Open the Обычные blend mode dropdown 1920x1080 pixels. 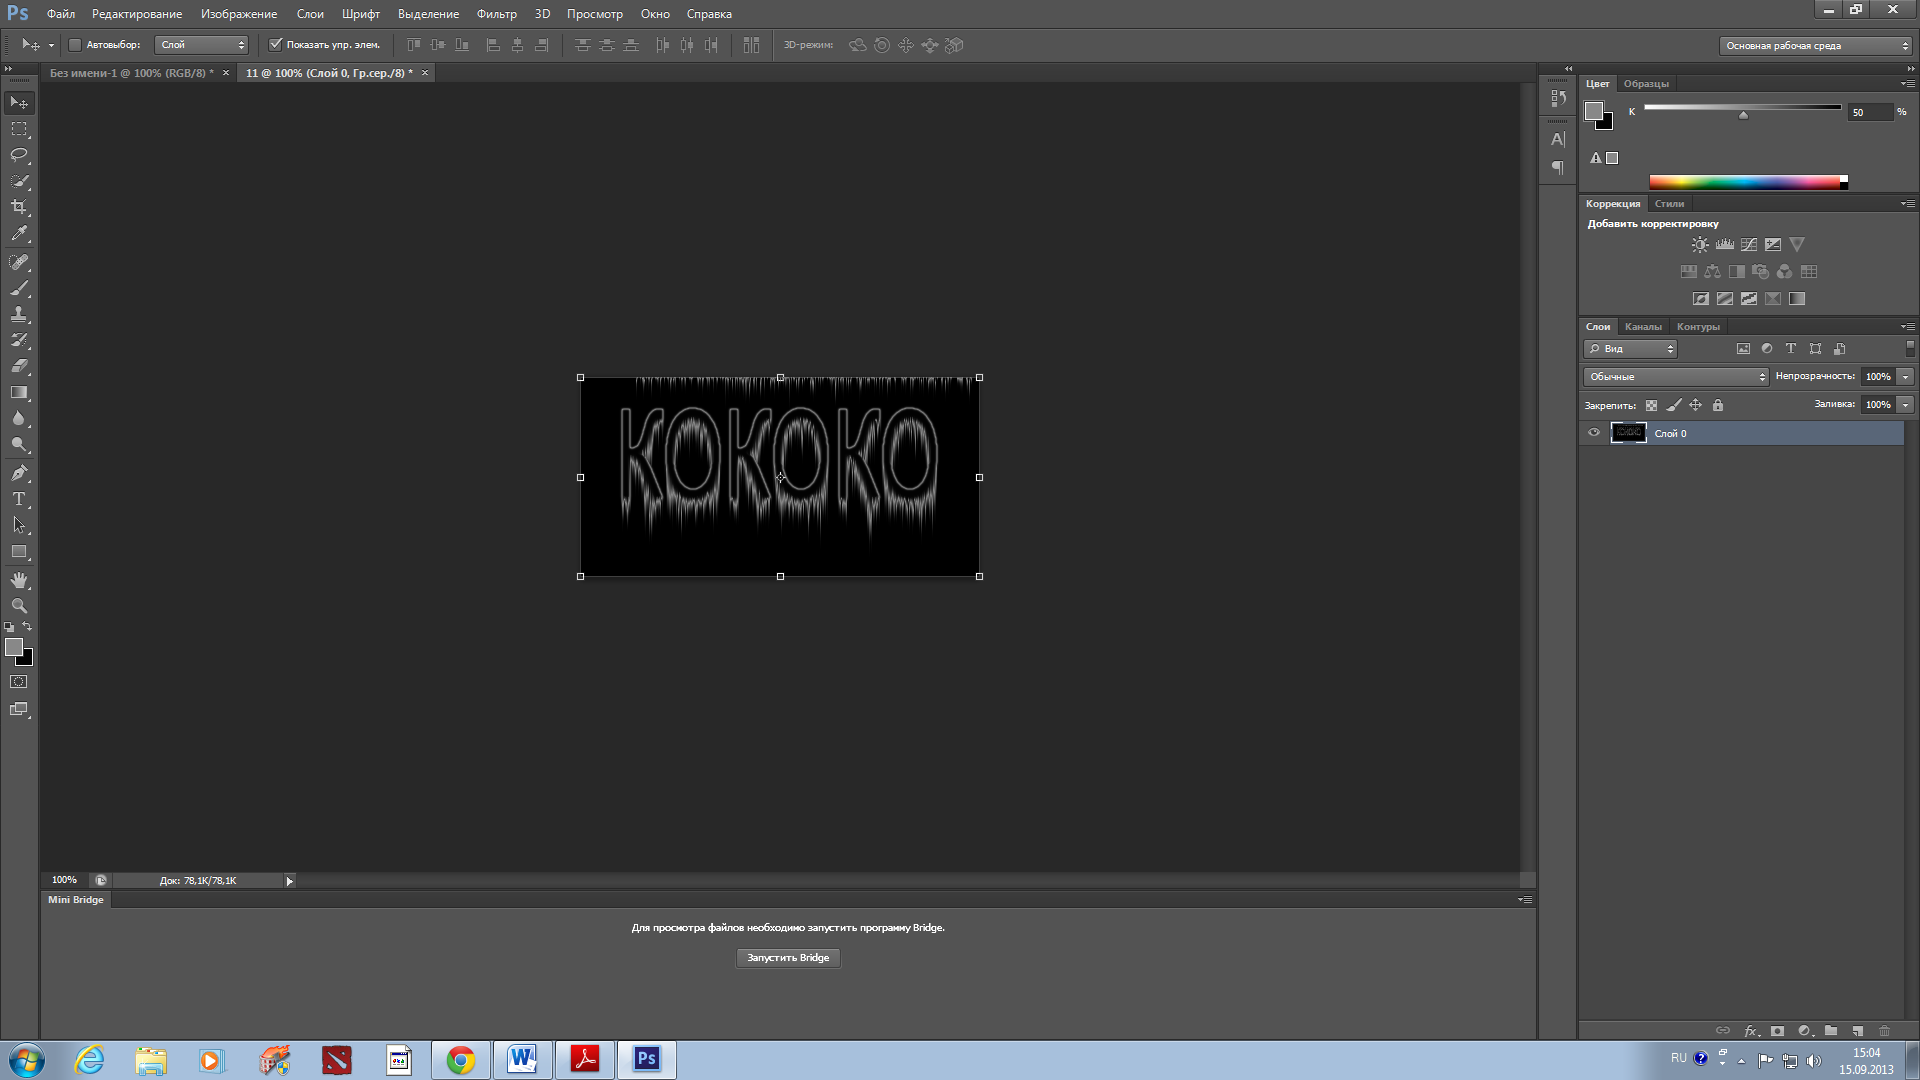point(1676,377)
